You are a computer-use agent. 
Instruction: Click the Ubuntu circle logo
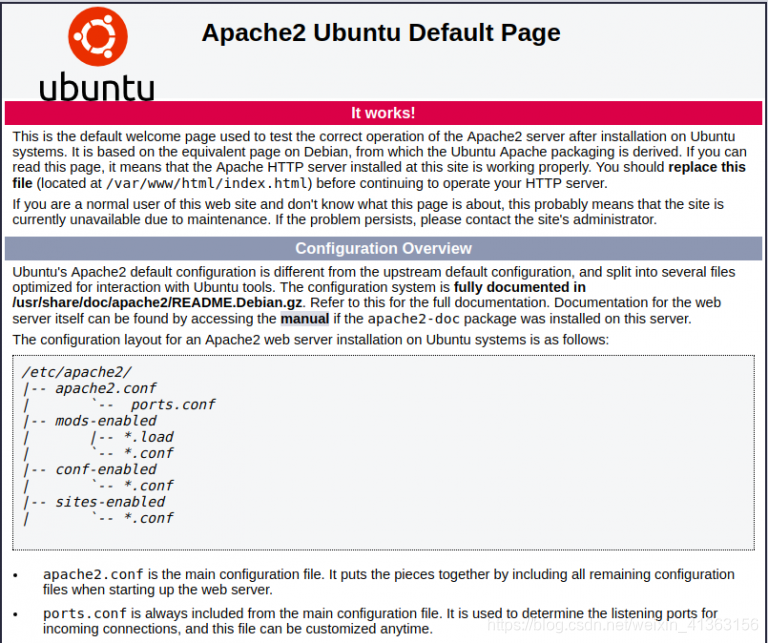click(98, 37)
